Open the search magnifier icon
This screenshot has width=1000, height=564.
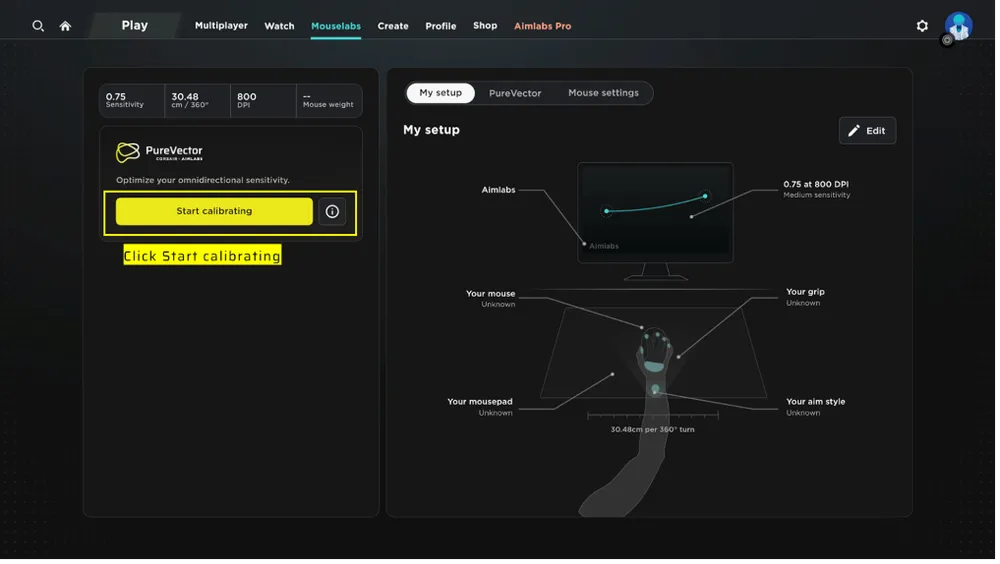point(38,26)
